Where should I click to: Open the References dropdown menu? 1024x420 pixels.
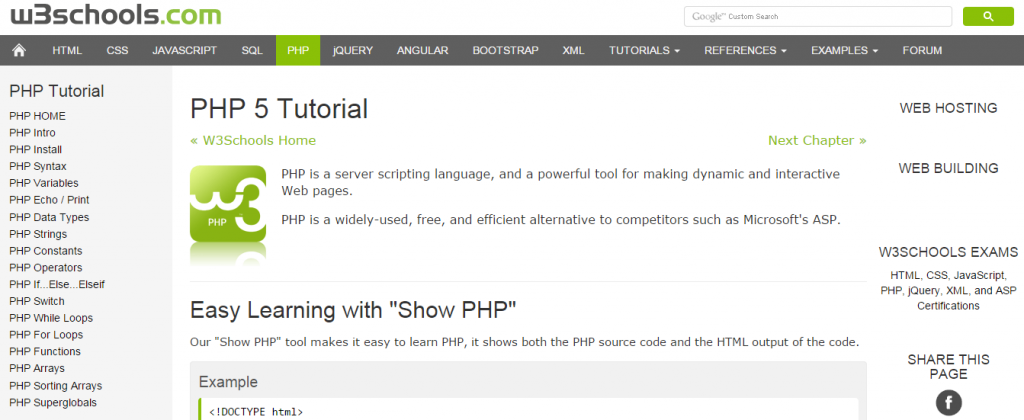(x=745, y=50)
